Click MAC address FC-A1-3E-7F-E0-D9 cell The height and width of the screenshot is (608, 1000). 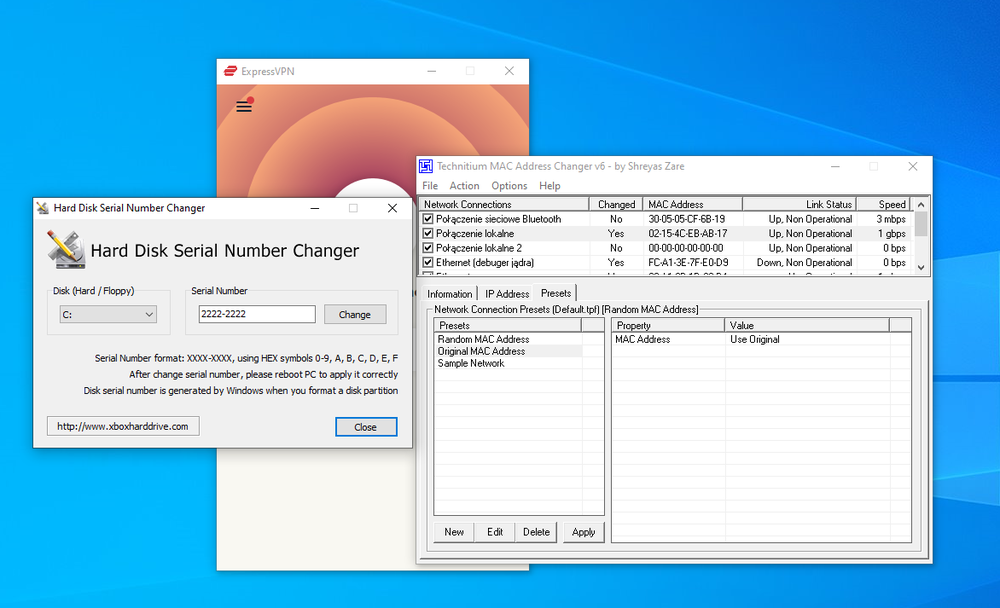point(688,262)
